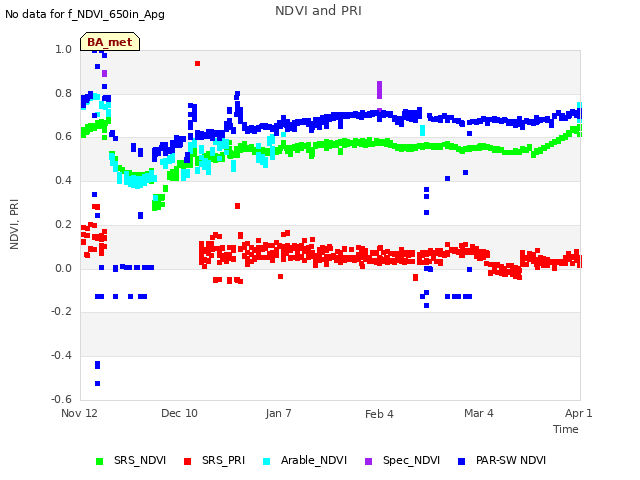This screenshot has width=640, height=480.
Task: Select the chart title NDVI and PRI
Action: tap(318, 11)
